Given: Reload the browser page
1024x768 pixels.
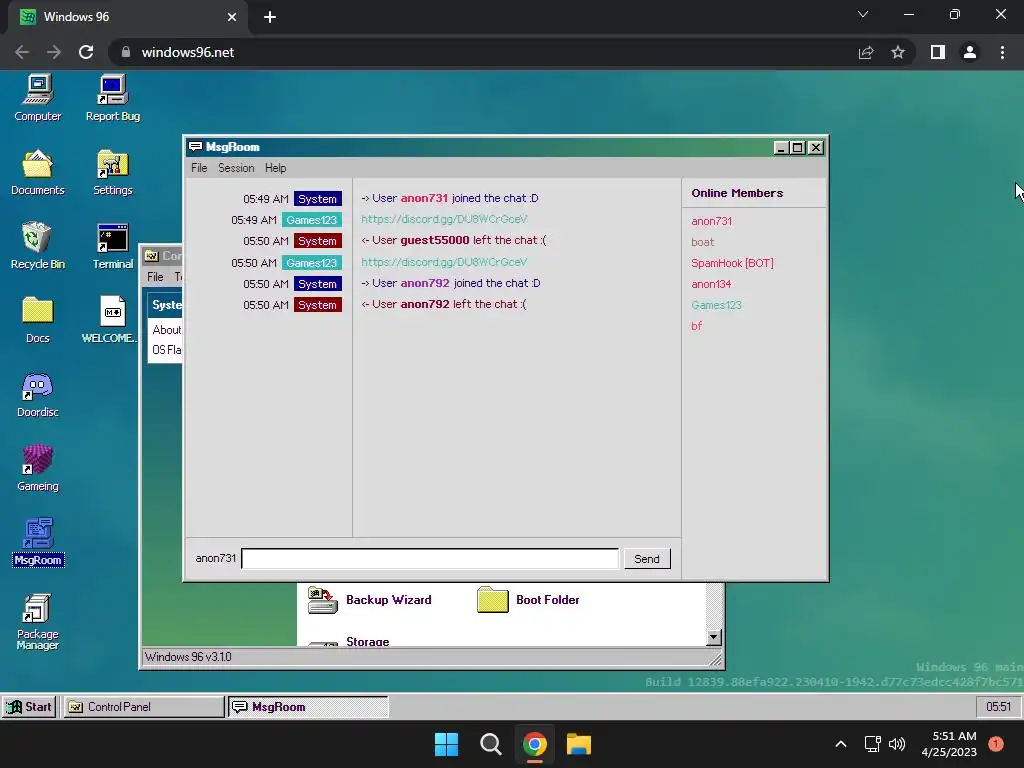Looking at the screenshot, I should coord(86,52).
